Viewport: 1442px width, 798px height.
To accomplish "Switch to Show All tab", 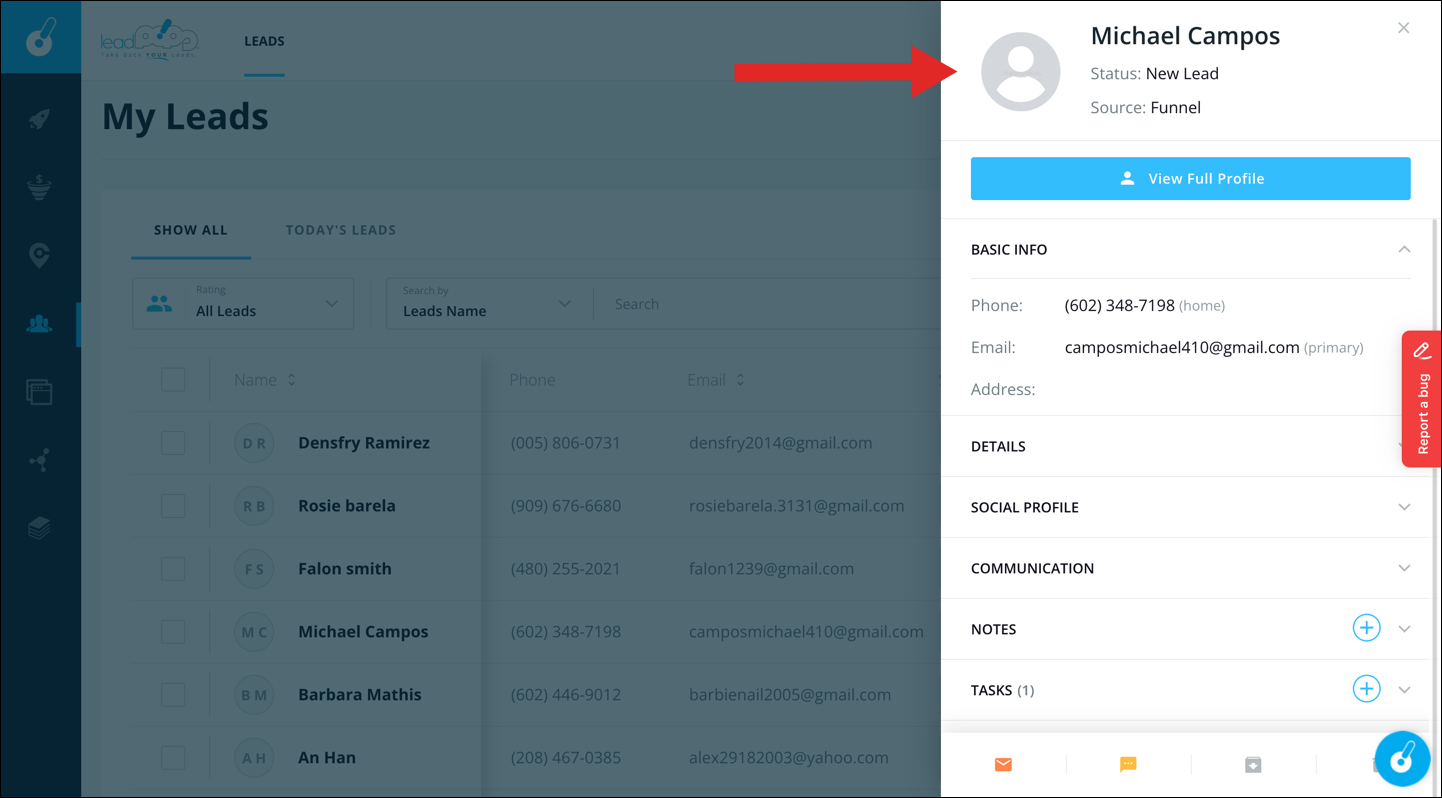I will (x=191, y=230).
